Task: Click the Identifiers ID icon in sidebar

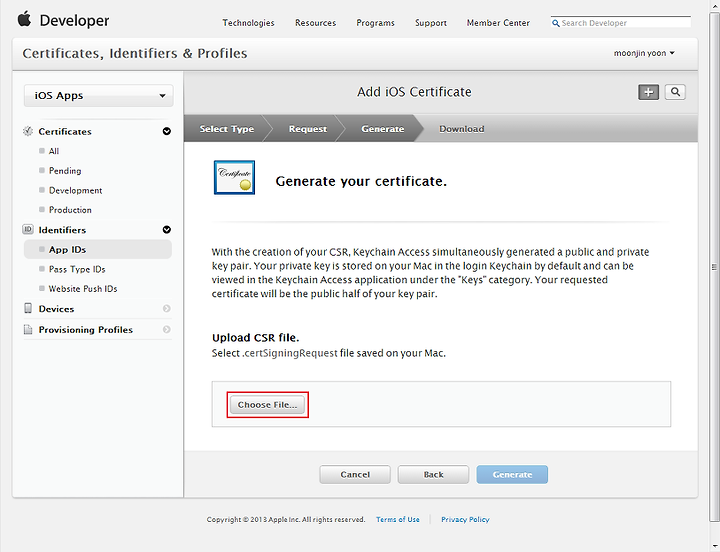Action: pyautogui.click(x=28, y=229)
